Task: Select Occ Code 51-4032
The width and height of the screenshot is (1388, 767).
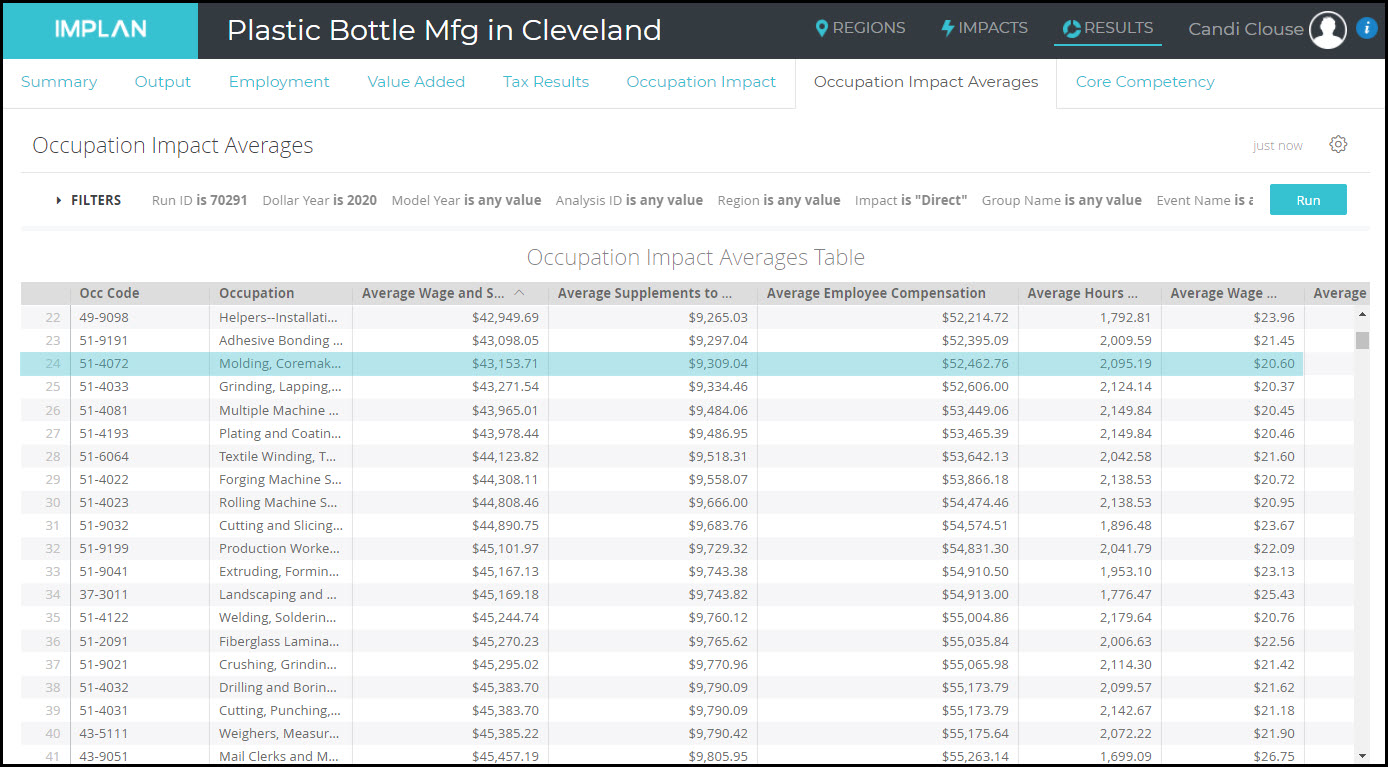Action: [104, 687]
